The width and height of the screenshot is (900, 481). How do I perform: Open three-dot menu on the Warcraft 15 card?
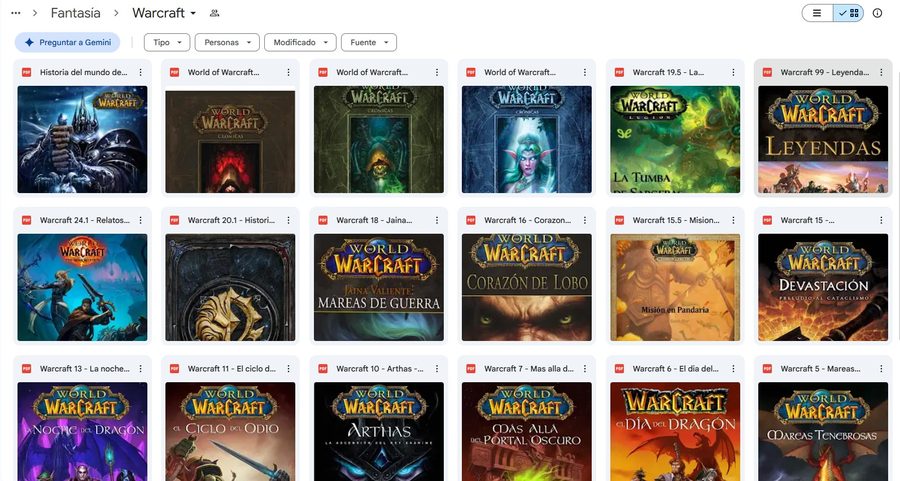click(881, 220)
